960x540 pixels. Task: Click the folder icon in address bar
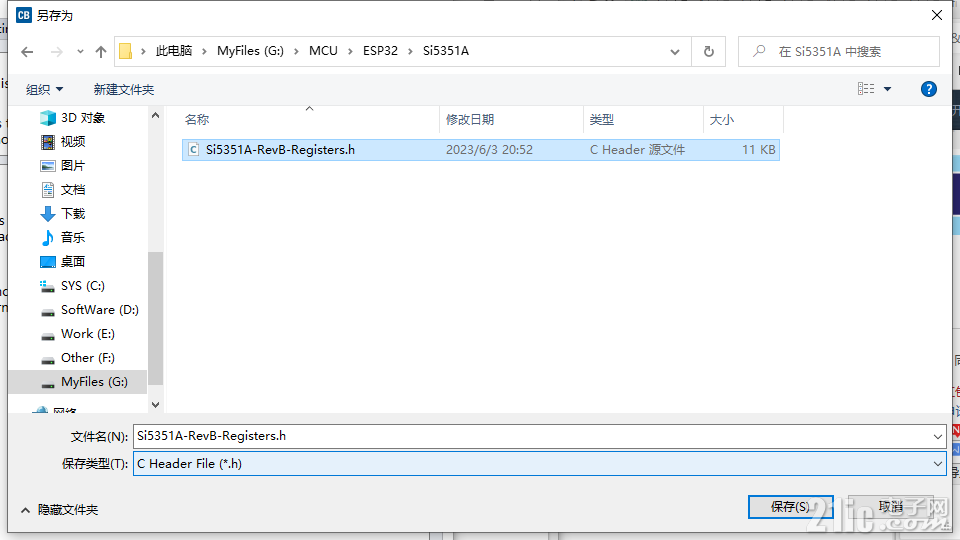coord(126,51)
